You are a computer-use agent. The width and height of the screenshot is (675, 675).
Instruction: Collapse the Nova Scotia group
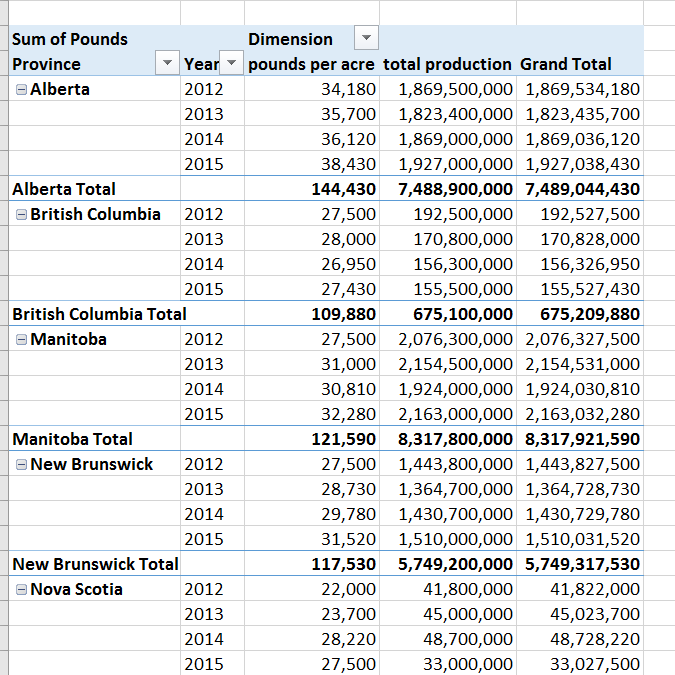point(21,590)
